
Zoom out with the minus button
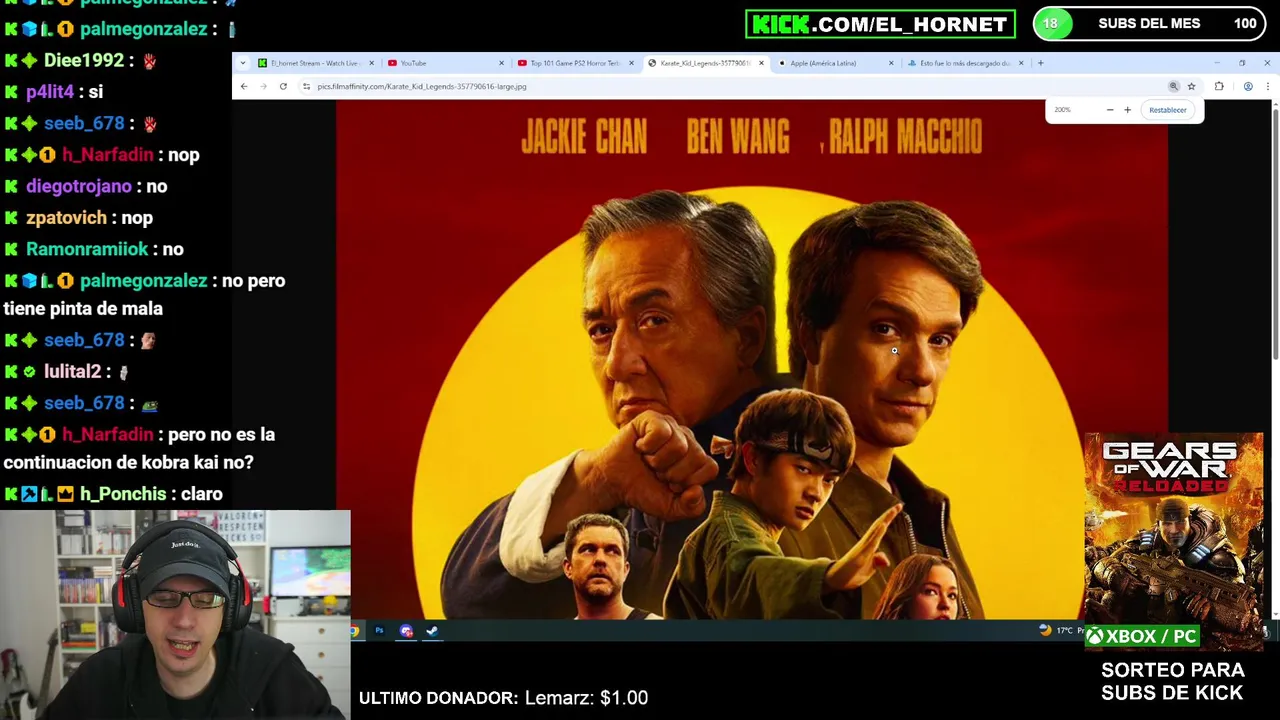[x=1110, y=110]
